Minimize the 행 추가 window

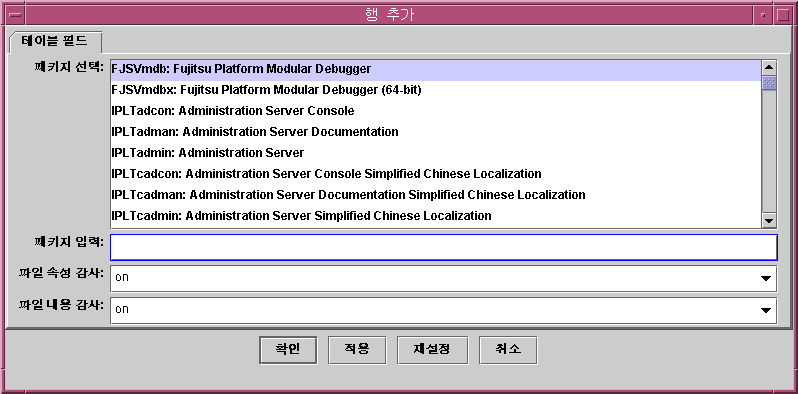762,15
